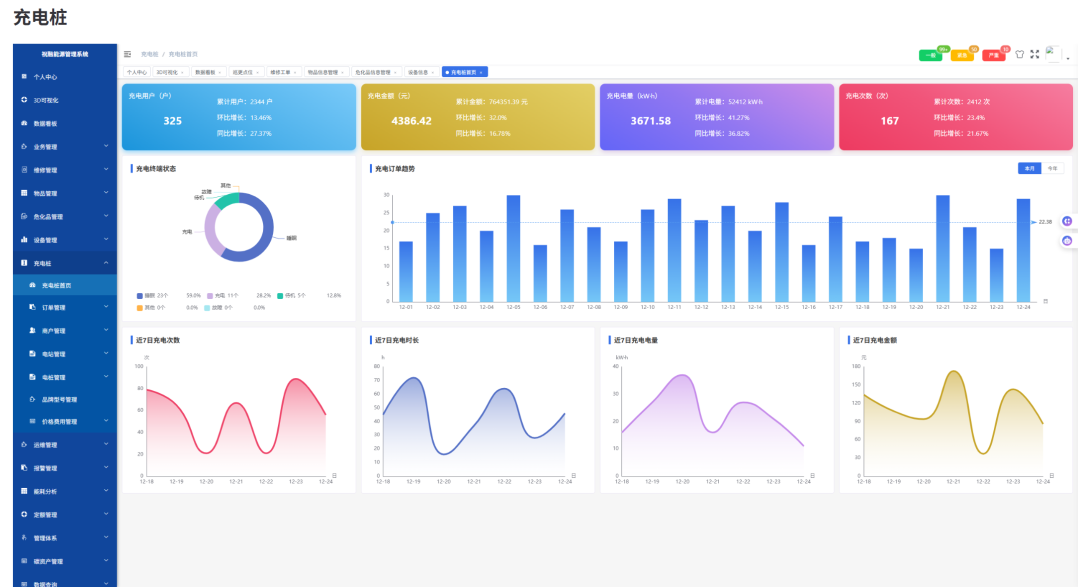Expand 业务管理 with its chevron
This screenshot has width=1080, height=588.
pyautogui.click(x=106, y=146)
